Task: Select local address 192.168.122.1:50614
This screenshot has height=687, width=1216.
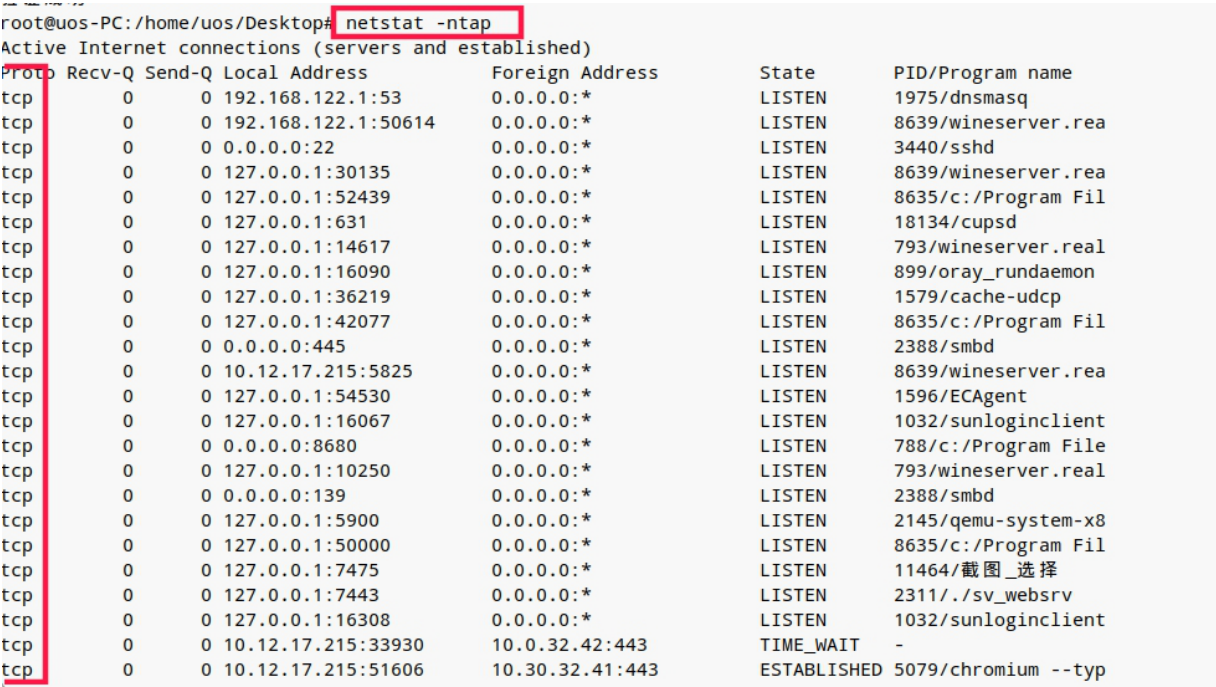Action: 329,123
